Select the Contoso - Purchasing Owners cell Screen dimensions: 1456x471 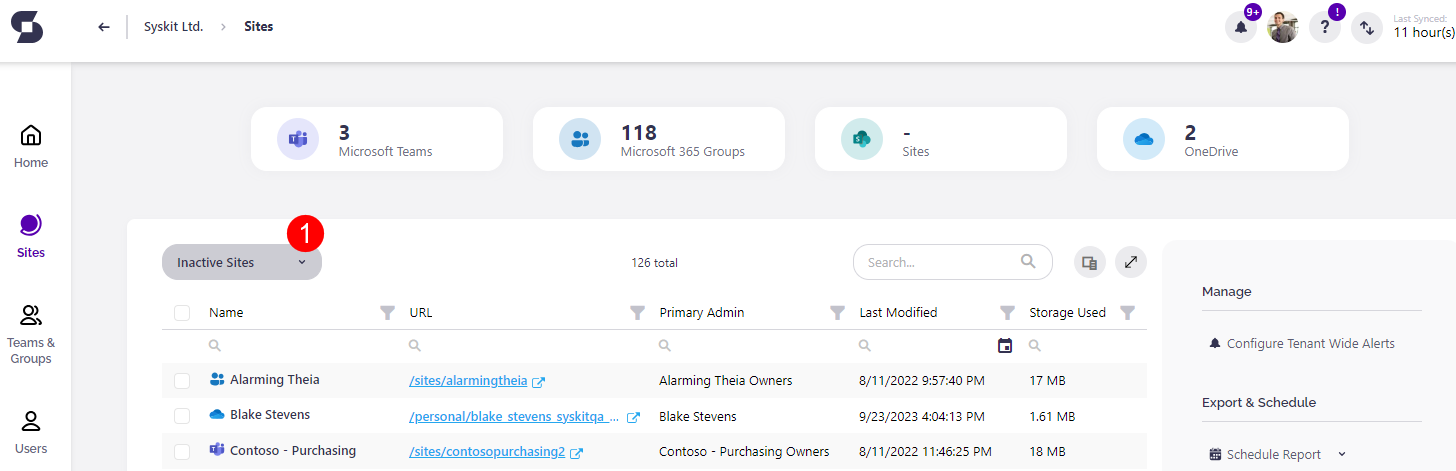pyautogui.click(x=744, y=451)
